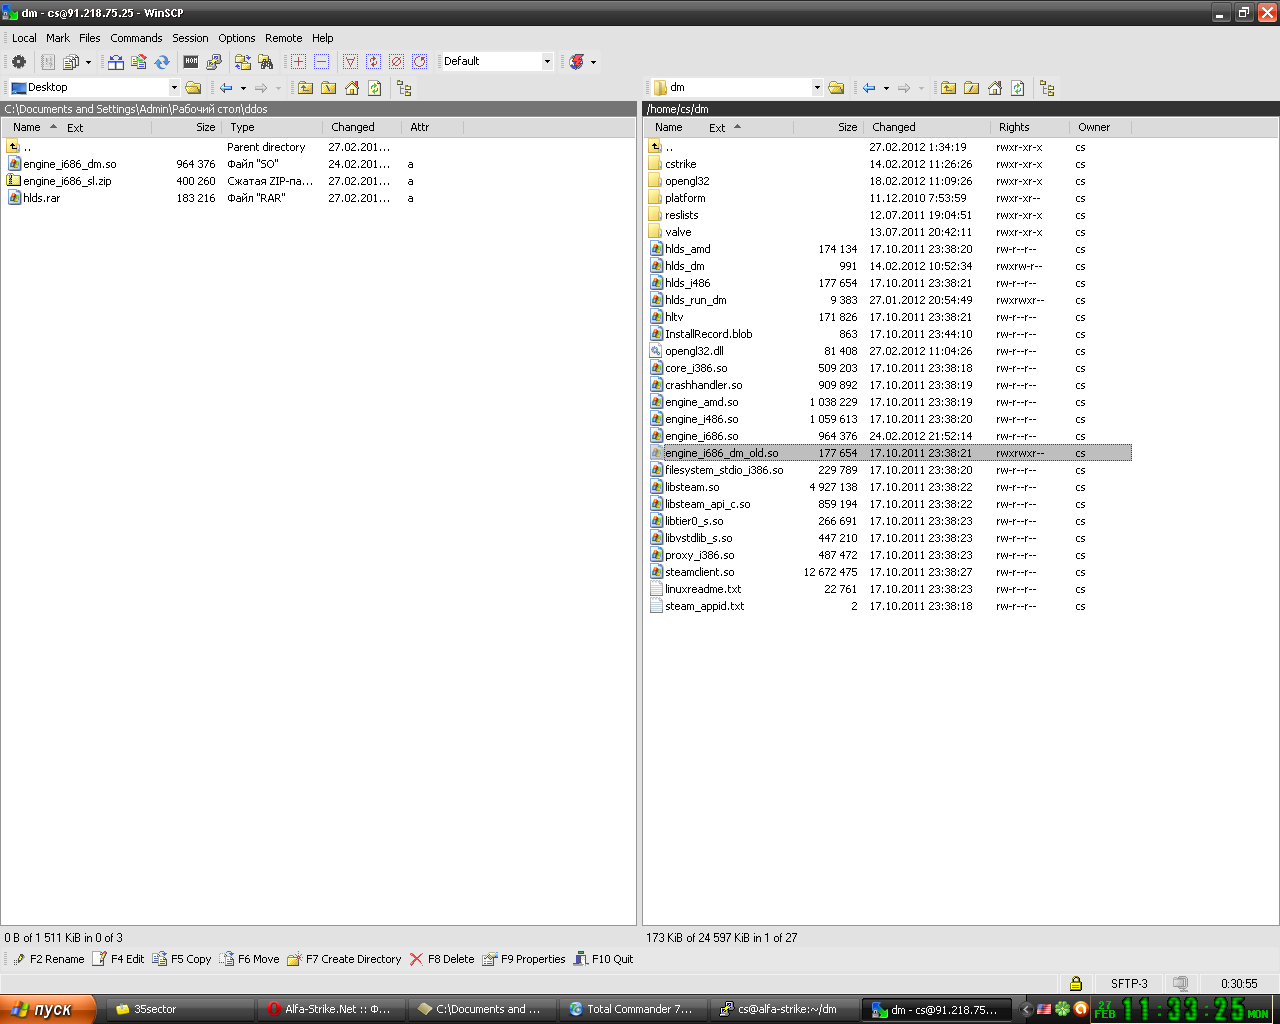Go to parent directory in local panel
The image size is (1280, 1024).
(305, 88)
